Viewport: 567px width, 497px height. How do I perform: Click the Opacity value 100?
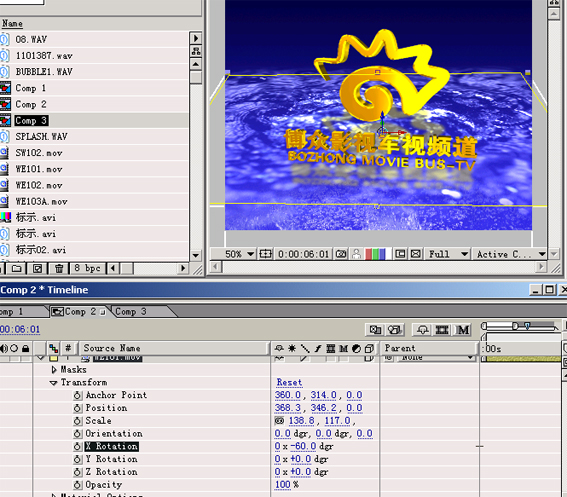click(x=282, y=485)
